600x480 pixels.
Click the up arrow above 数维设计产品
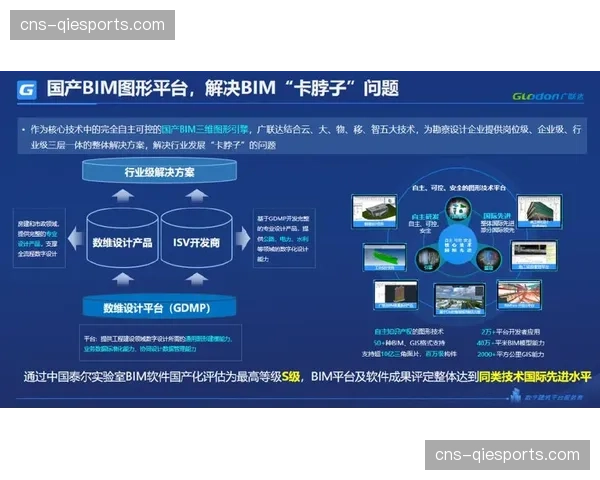tap(123, 196)
